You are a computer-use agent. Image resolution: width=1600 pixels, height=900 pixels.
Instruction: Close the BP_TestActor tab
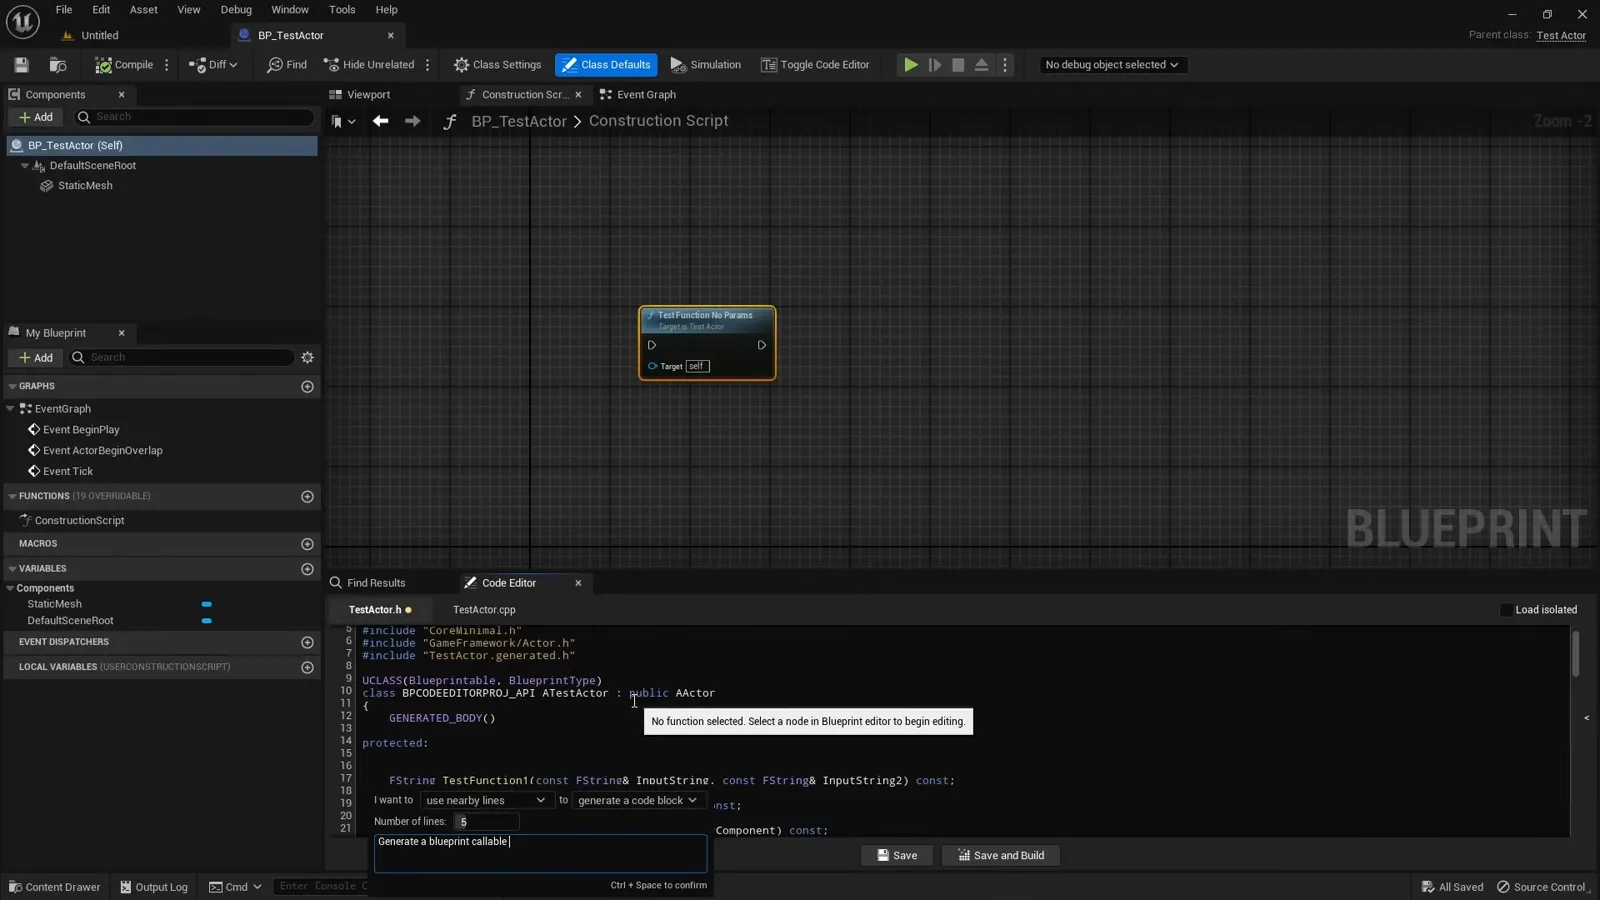pyautogui.click(x=391, y=35)
